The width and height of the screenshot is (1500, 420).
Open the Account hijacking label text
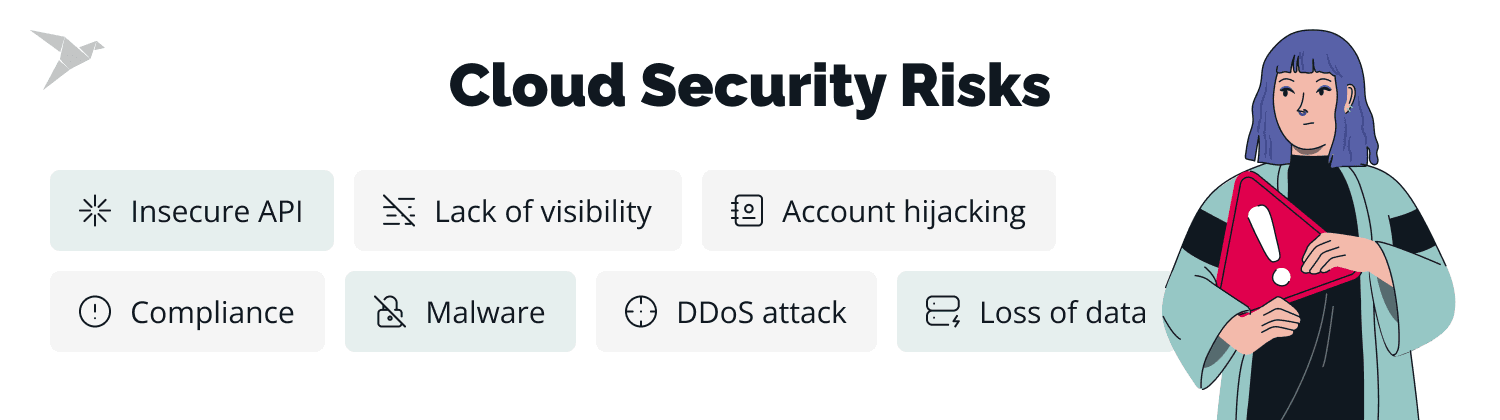[903, 211]
